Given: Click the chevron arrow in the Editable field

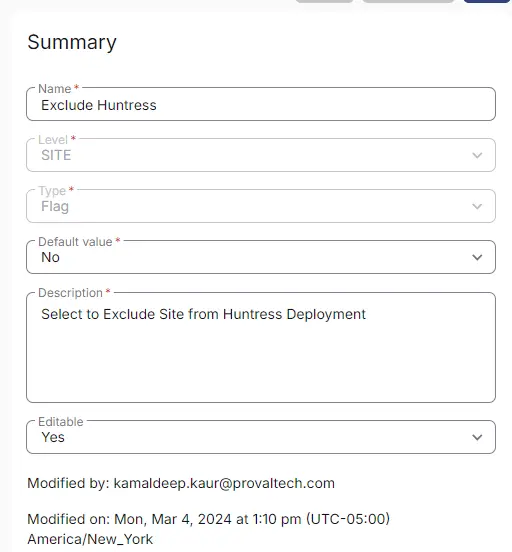Looking at the screenshot, I should coord(477,437).
